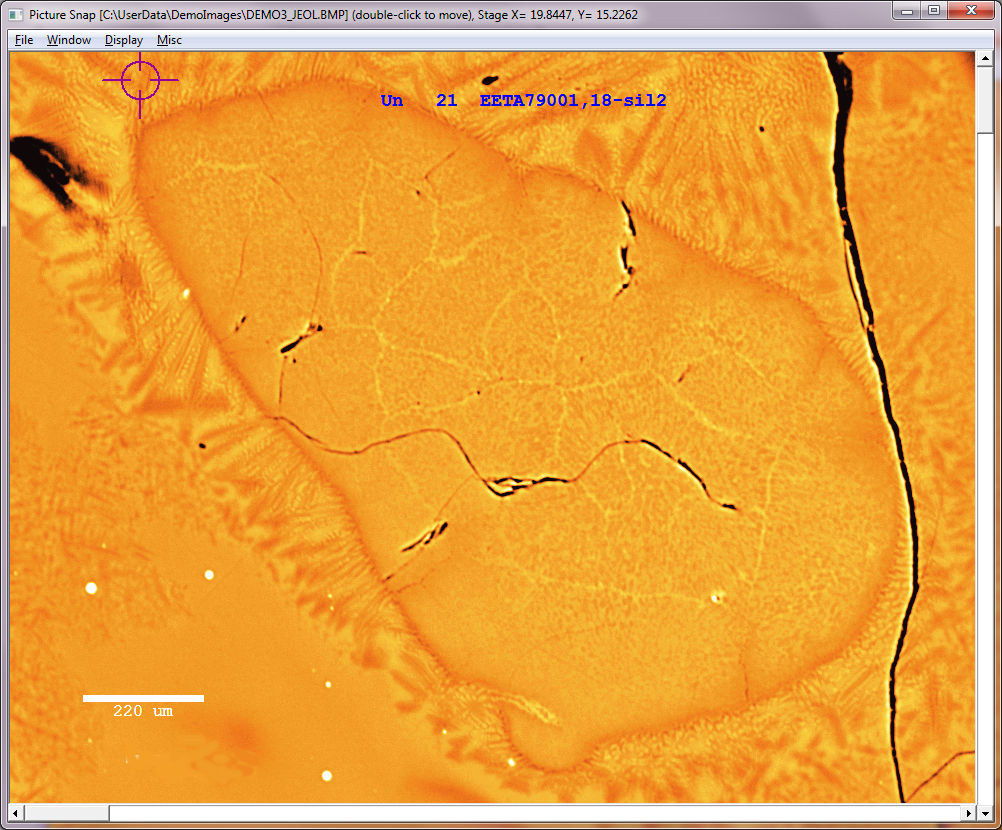This screenshot has width=1002, height=830.
Task: Click the horizontal scrollbar thumb
Action: tap(66, 813)
